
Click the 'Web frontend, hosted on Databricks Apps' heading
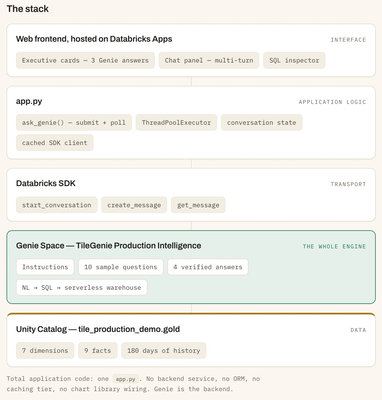[94, 39]
